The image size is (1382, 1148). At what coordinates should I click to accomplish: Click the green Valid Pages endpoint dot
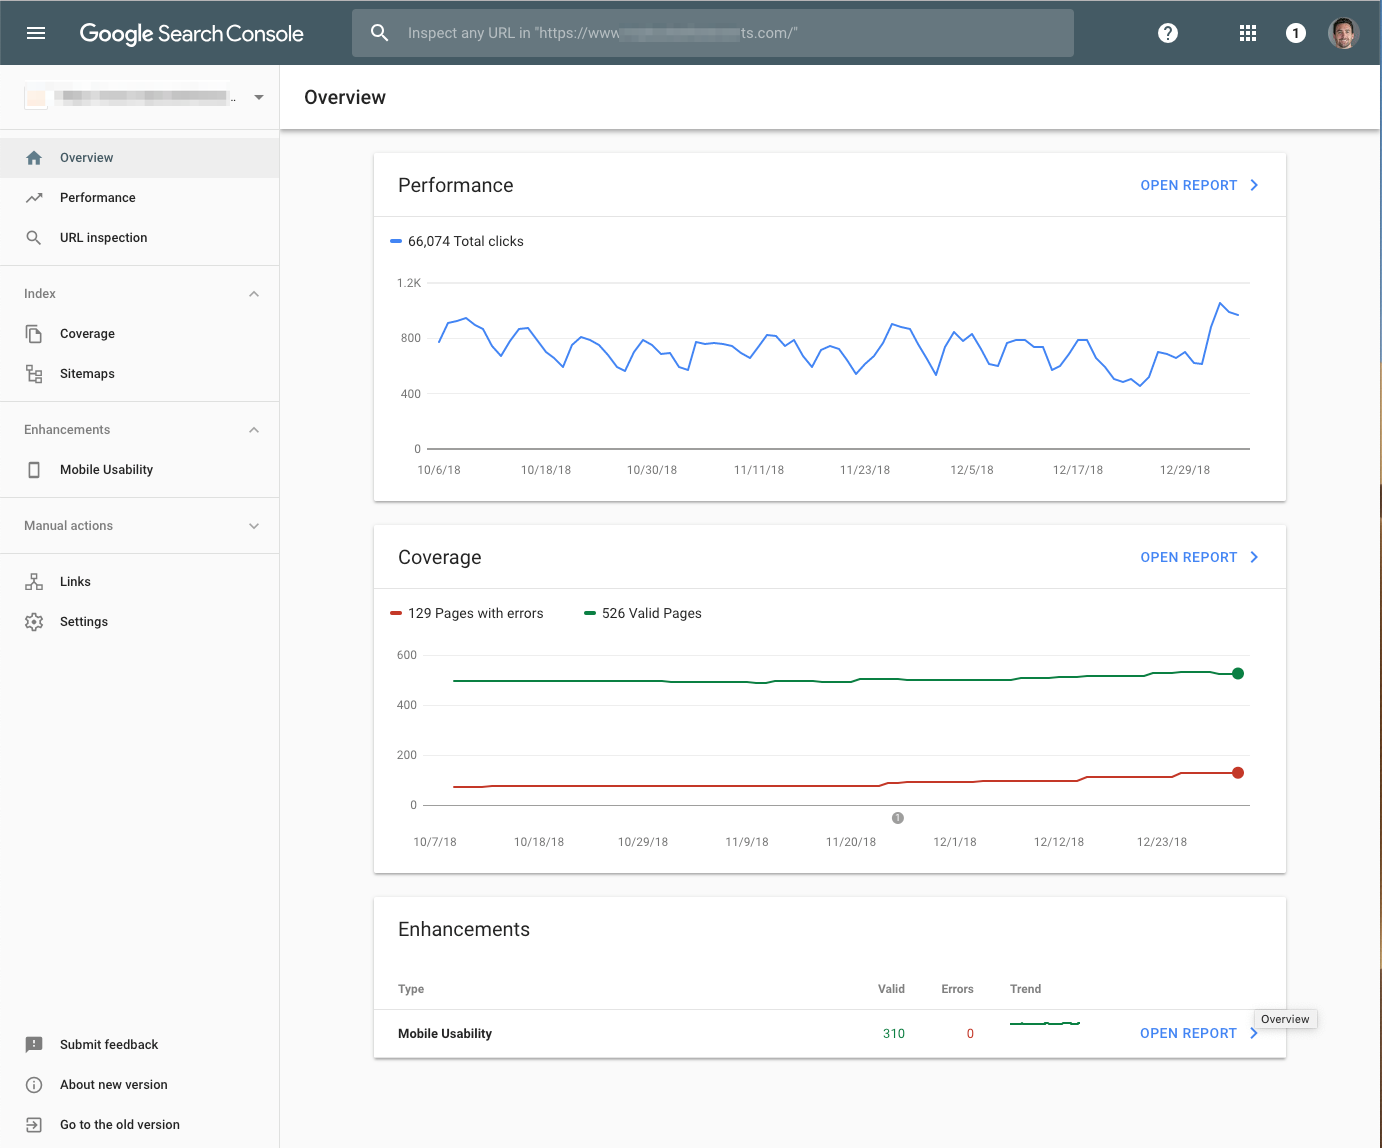pos(1238,673)
